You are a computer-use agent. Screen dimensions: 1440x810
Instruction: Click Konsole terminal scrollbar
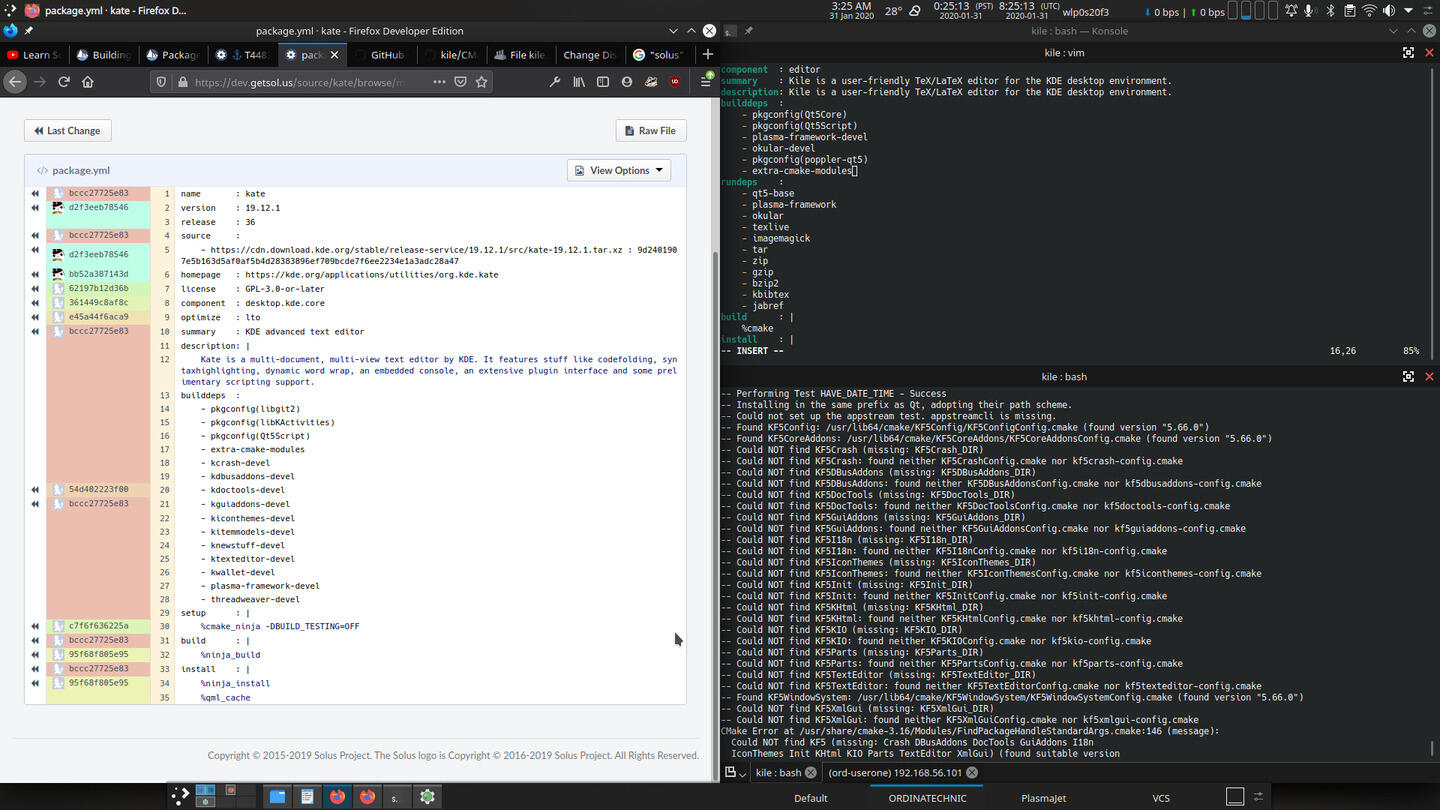click(x=1434, y=747)
